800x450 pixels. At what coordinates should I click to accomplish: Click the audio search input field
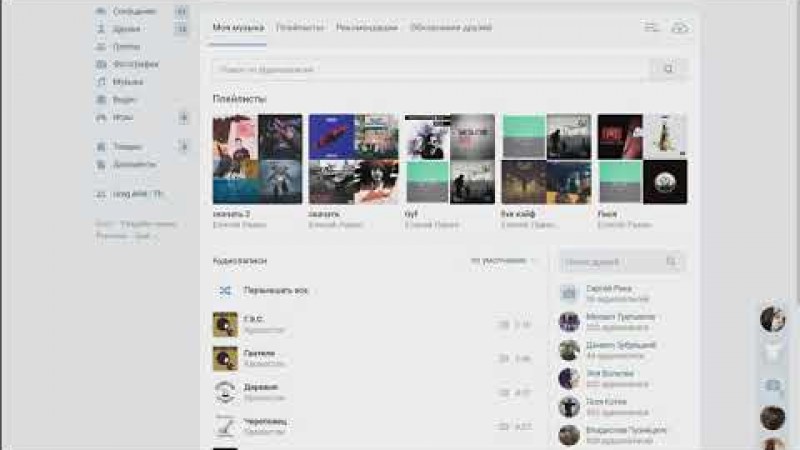click(430, 70)
